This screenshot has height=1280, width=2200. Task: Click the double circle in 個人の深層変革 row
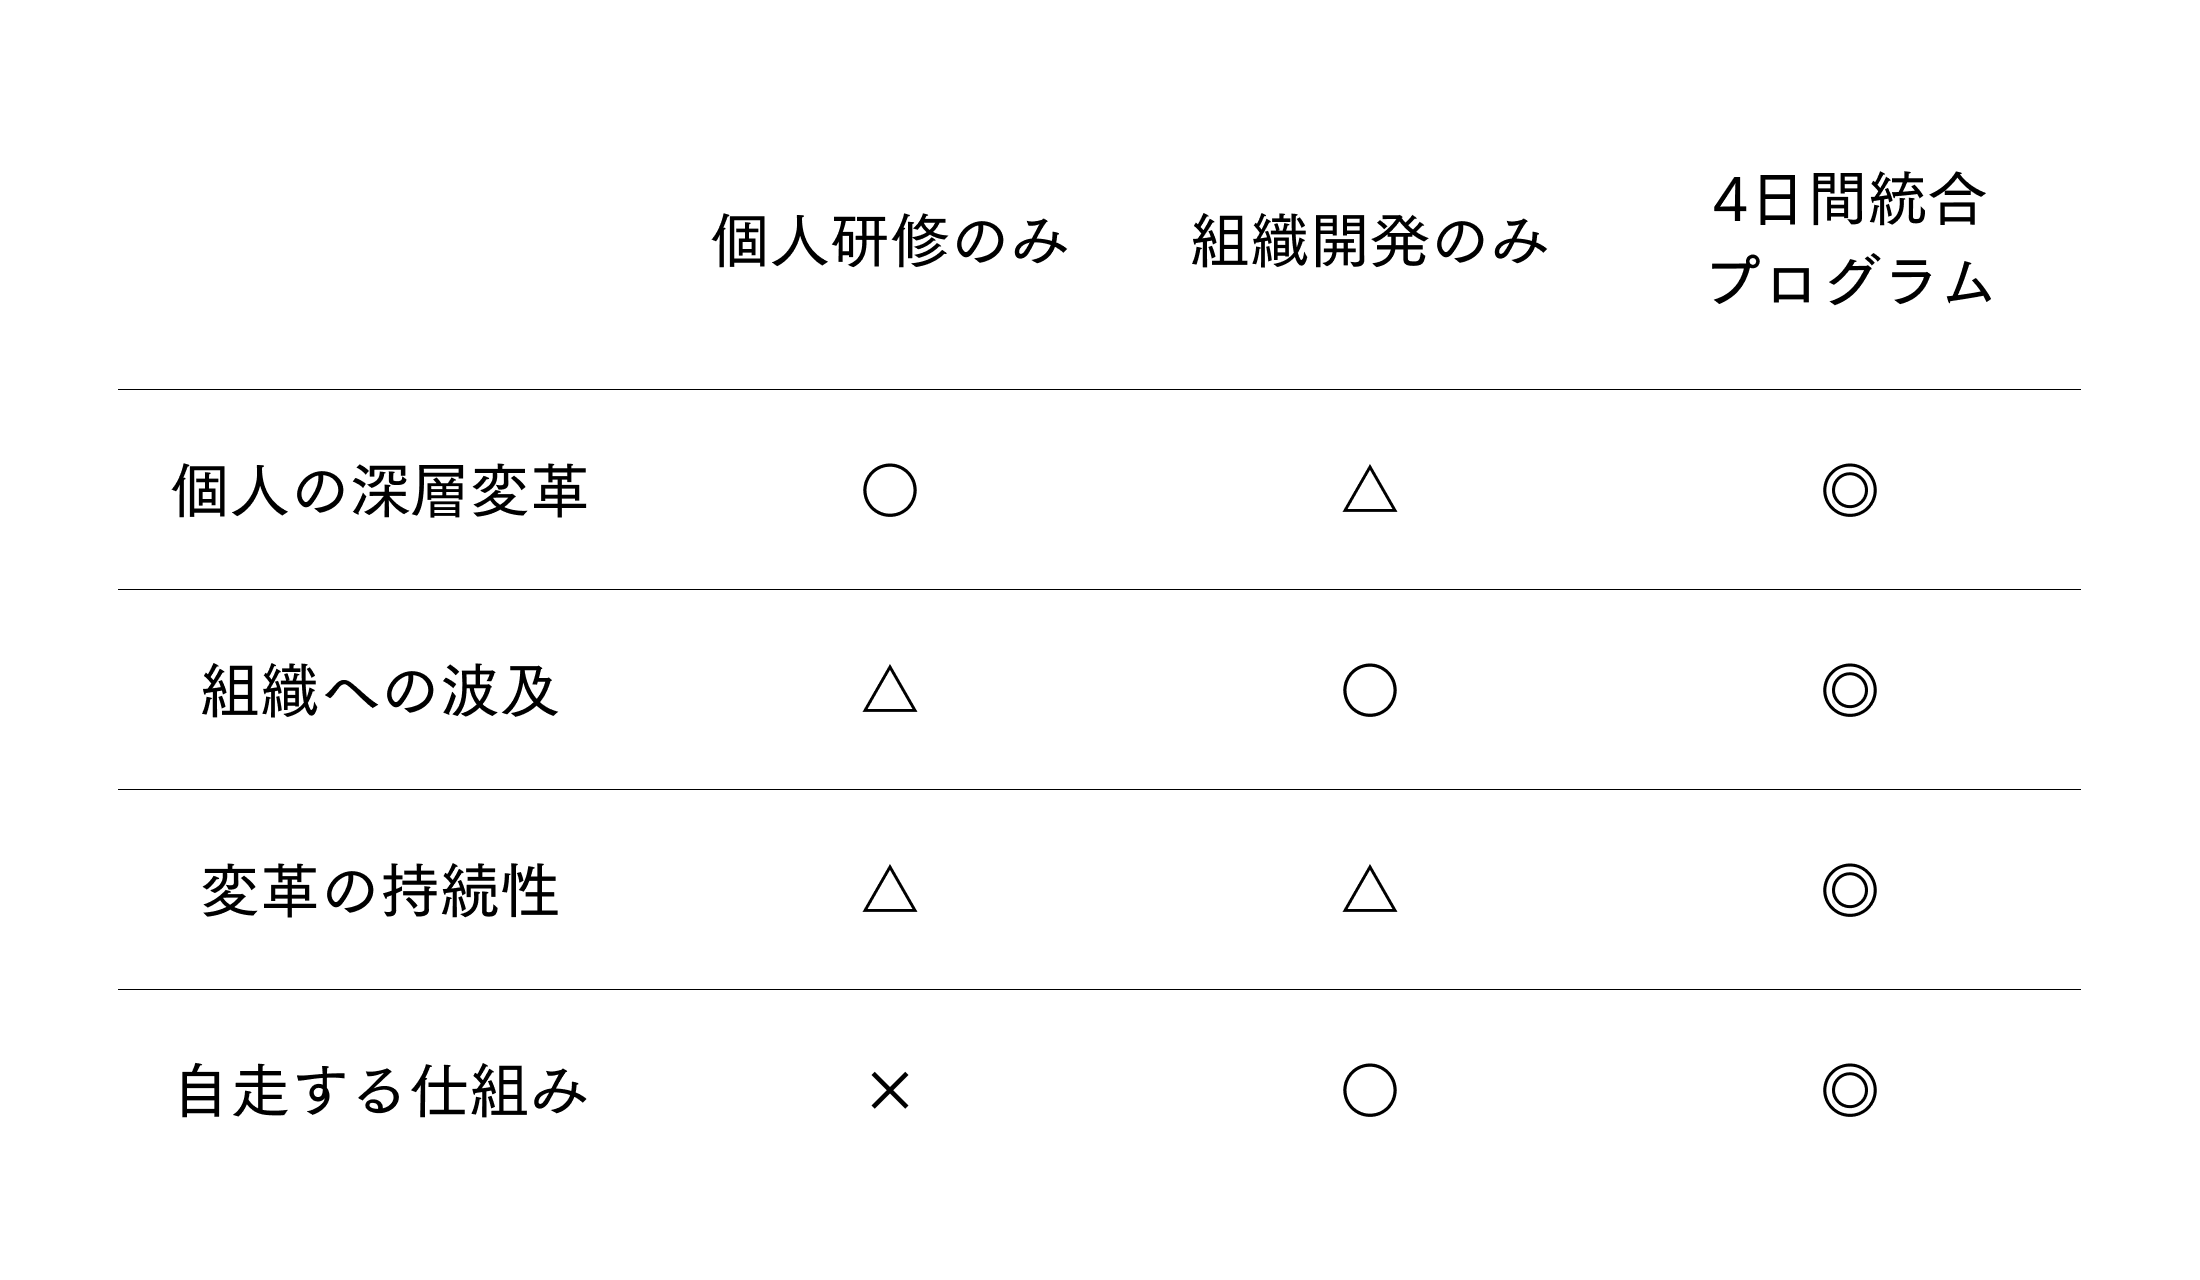[1849, 490]
